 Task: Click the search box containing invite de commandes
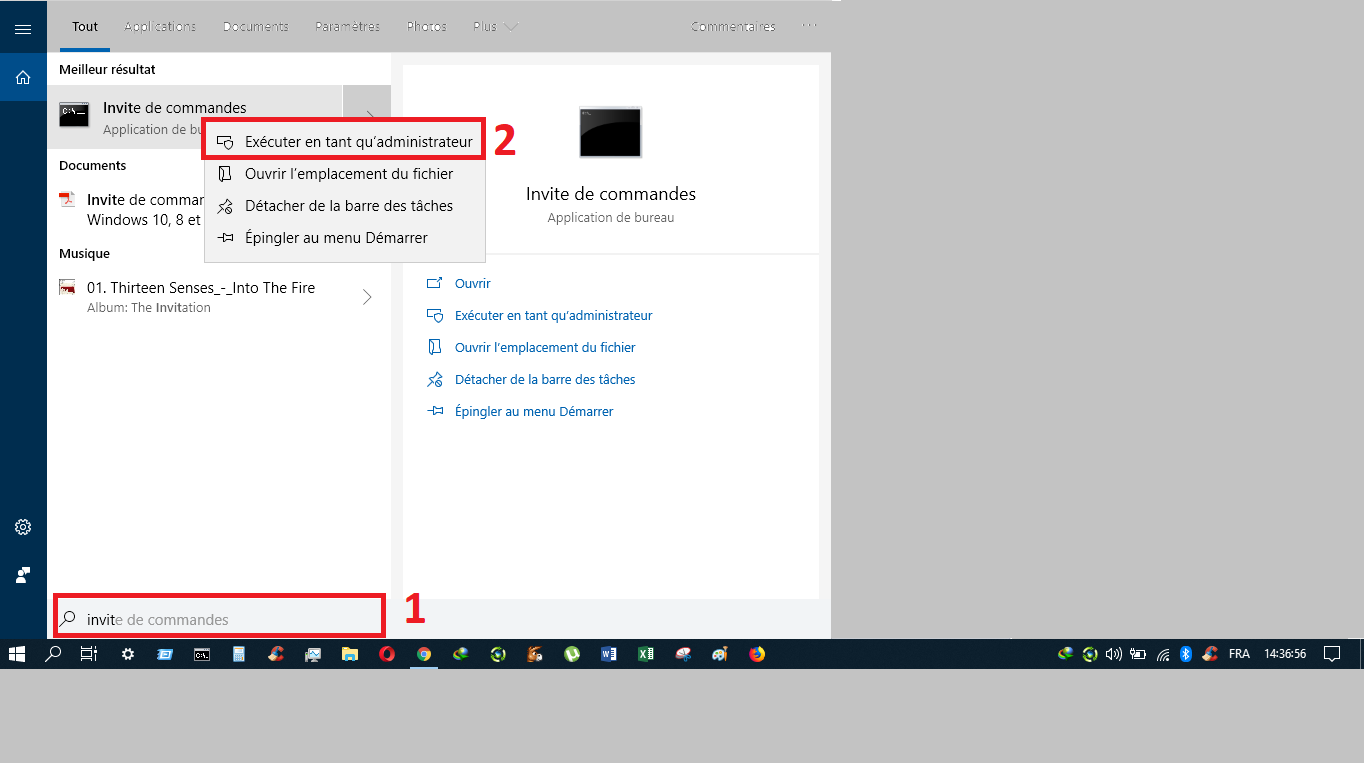pyautogui.click(x=220, y=619)
